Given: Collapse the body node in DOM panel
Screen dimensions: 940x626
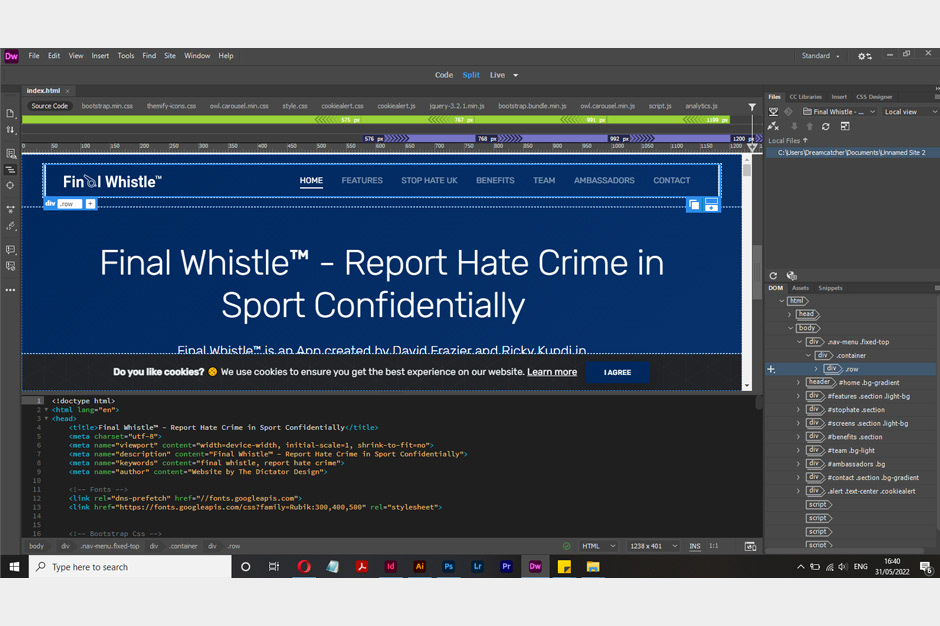Looking at the screenshot, I should pyautogui.click(x=790, y=328).
